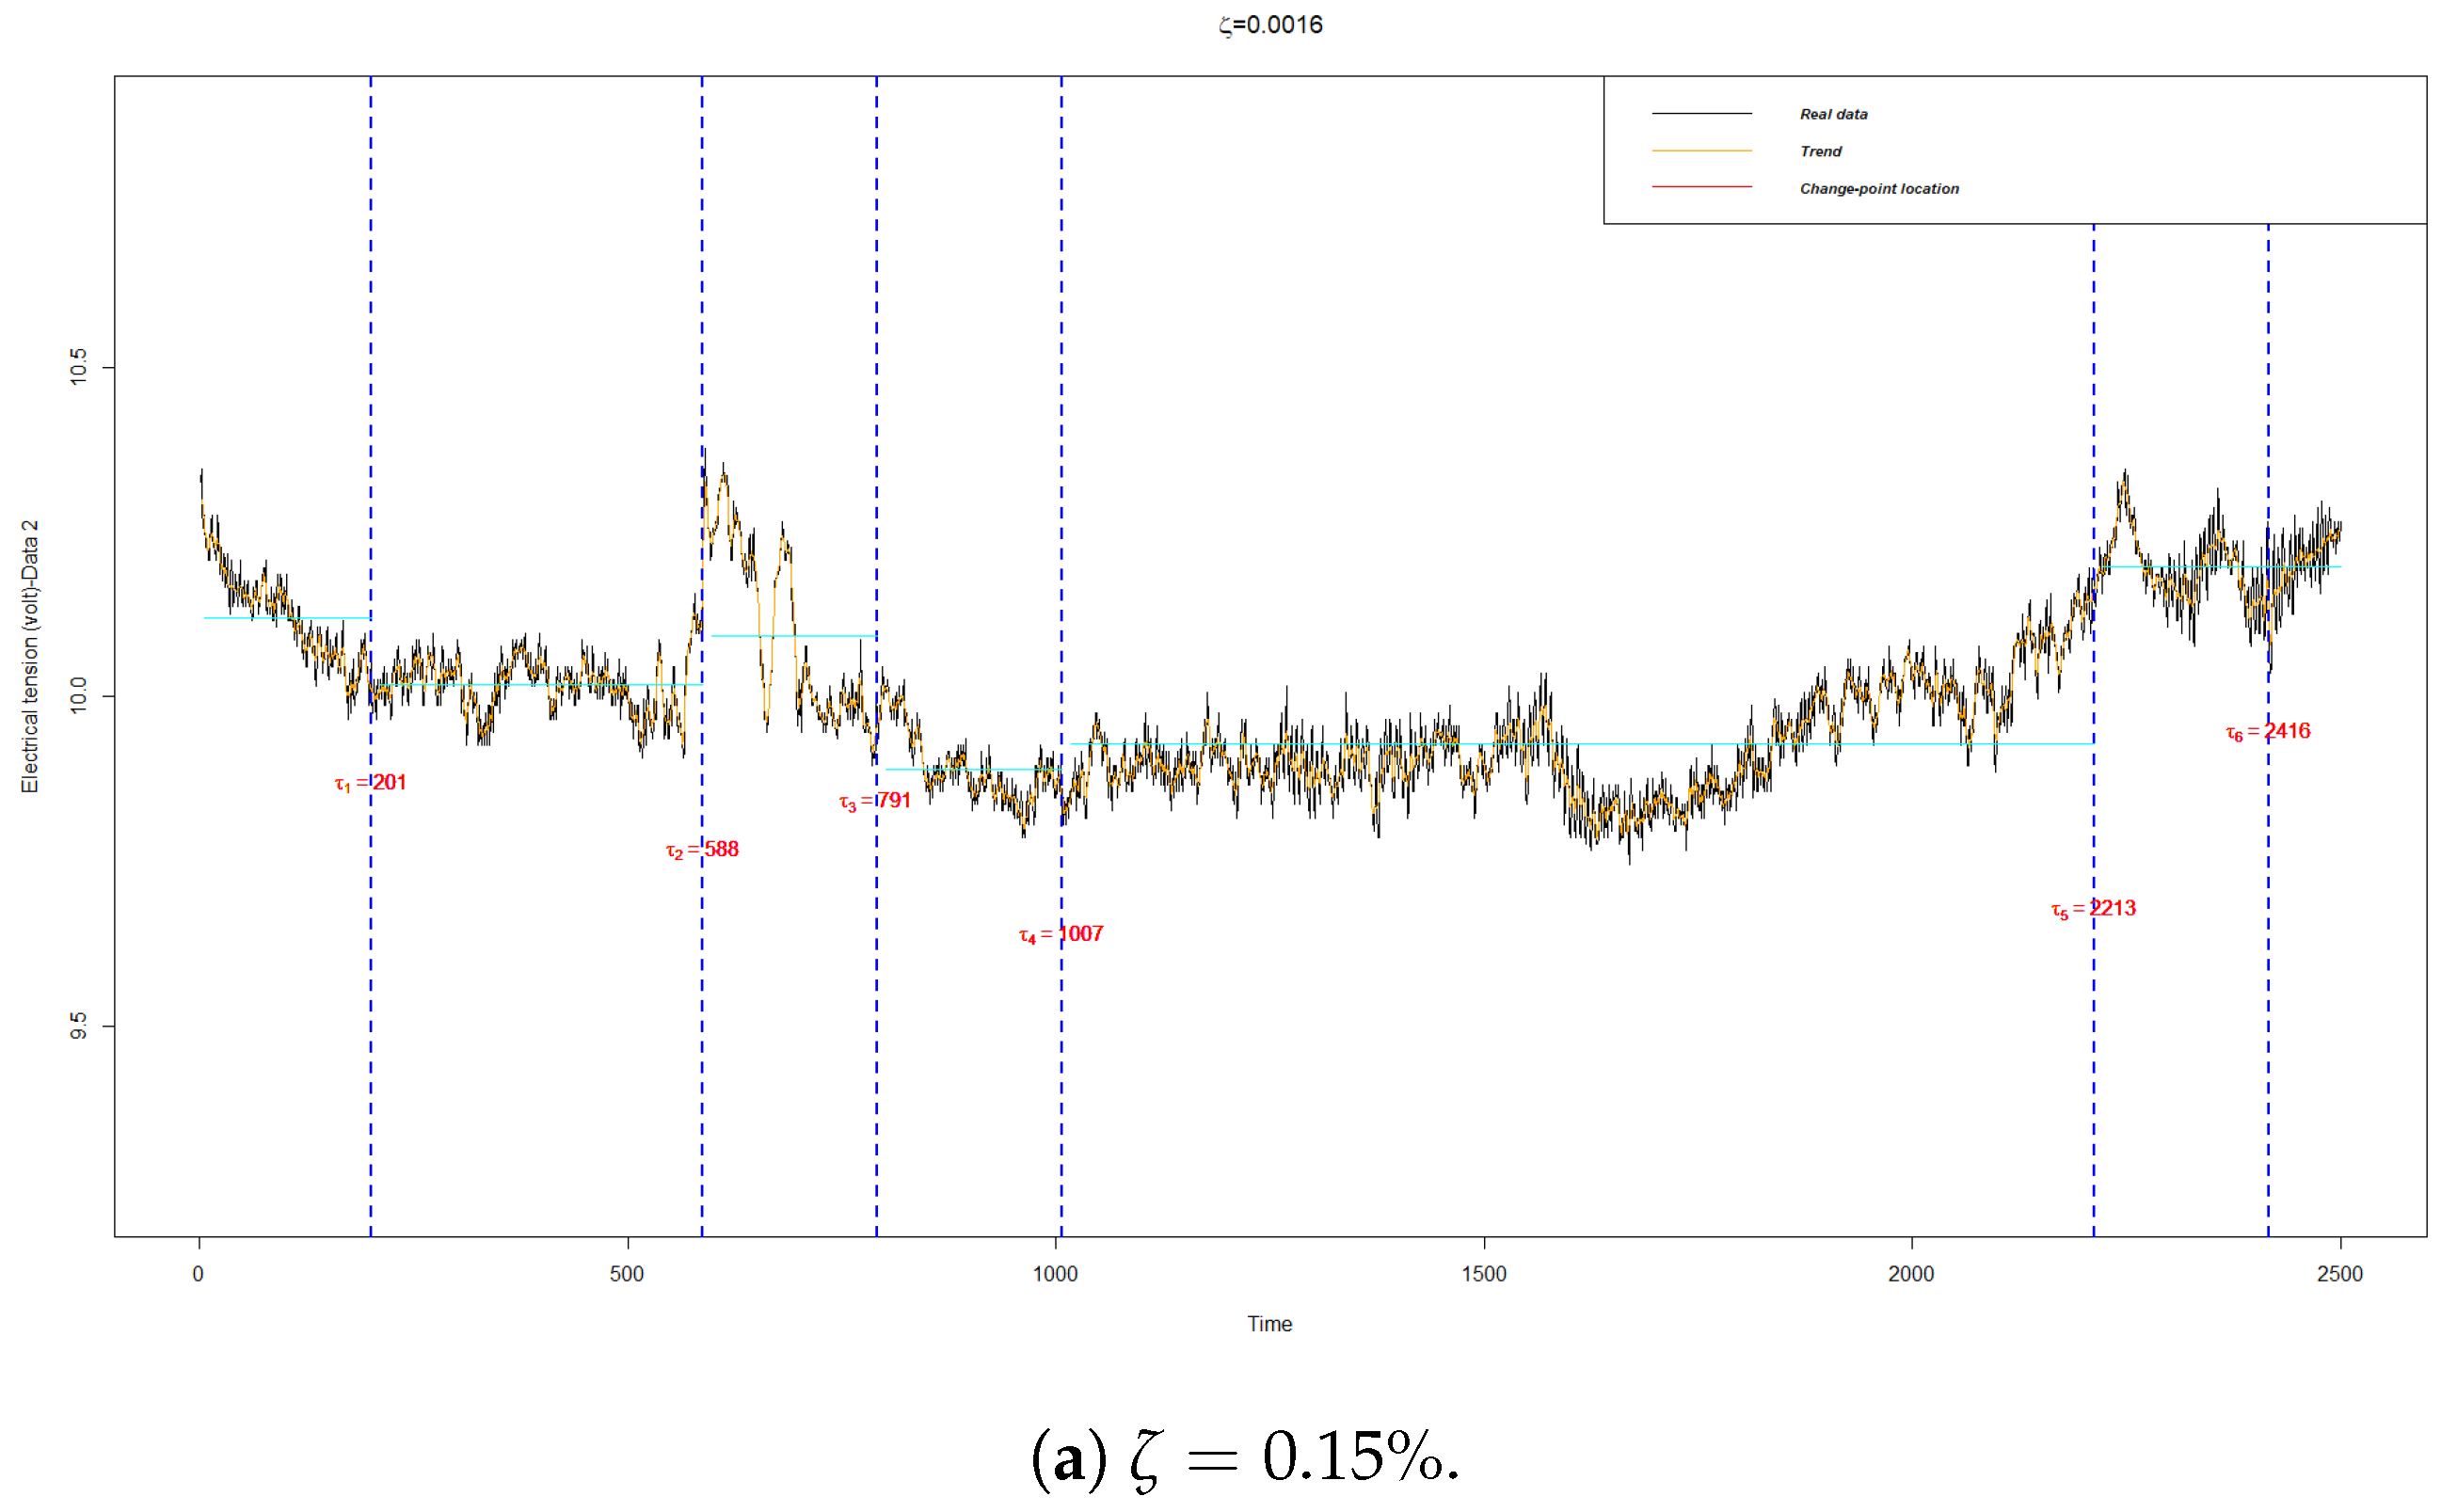Click the figure caption (a) ζ = 0.15%

point(1245,1456)
